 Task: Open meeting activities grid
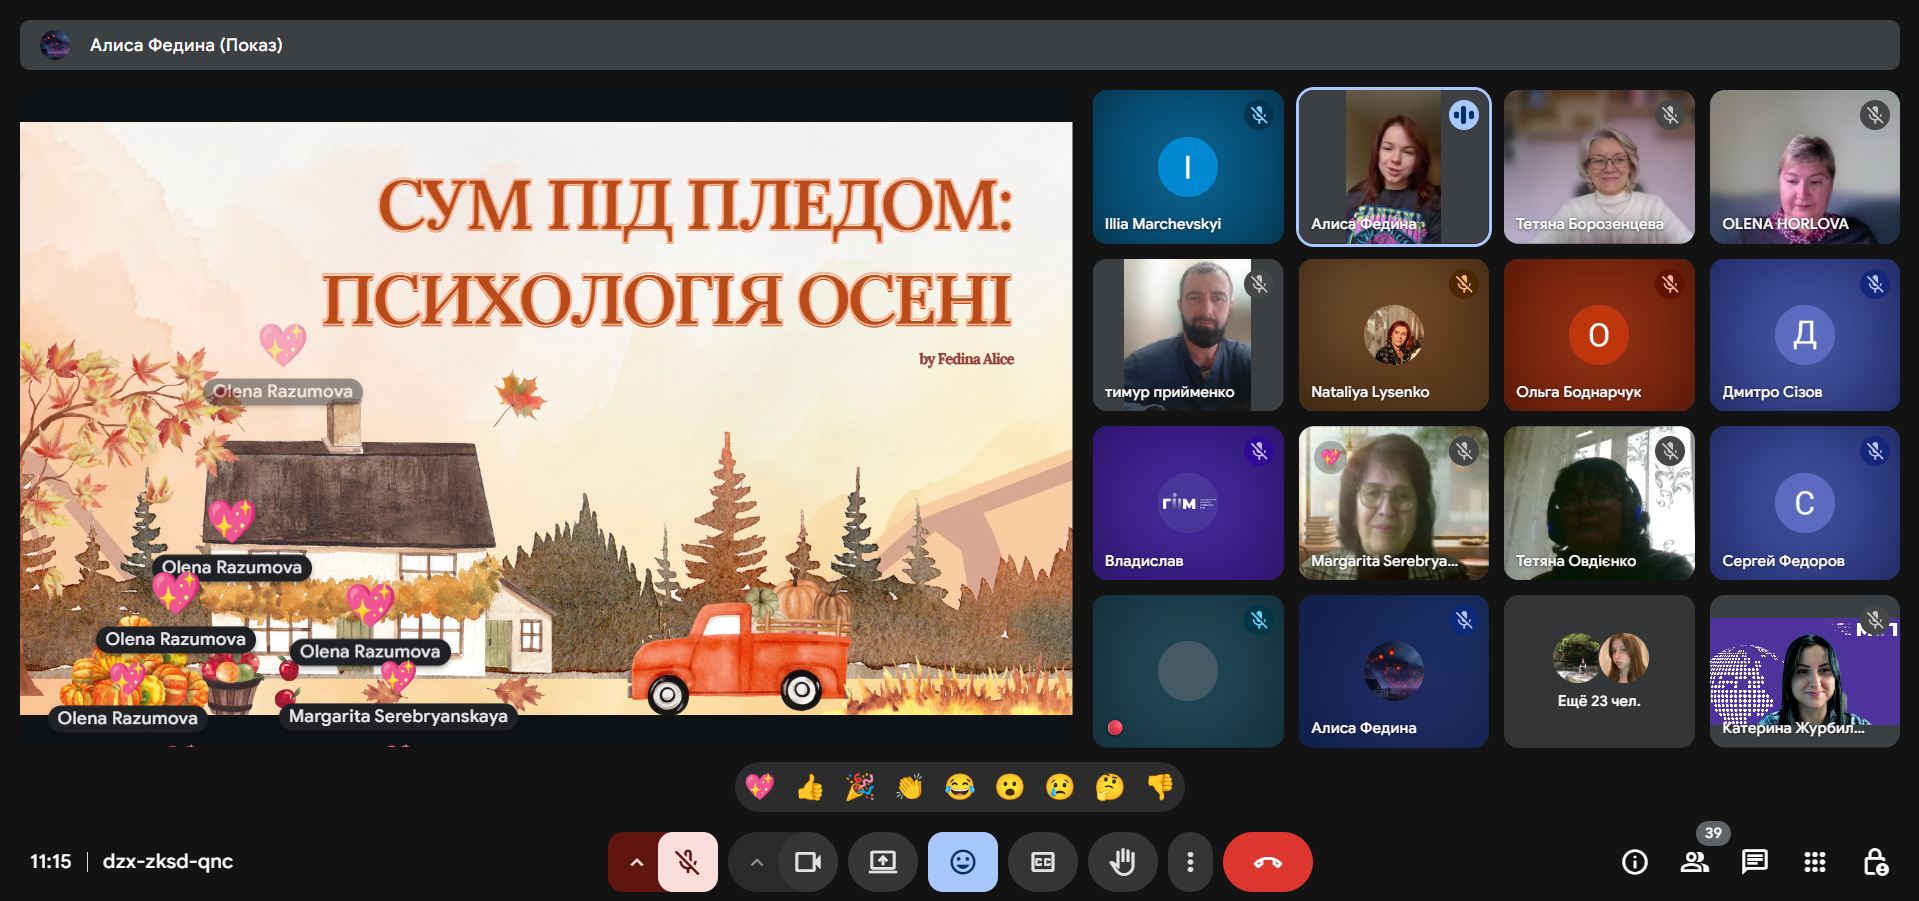click(1813, 861)
